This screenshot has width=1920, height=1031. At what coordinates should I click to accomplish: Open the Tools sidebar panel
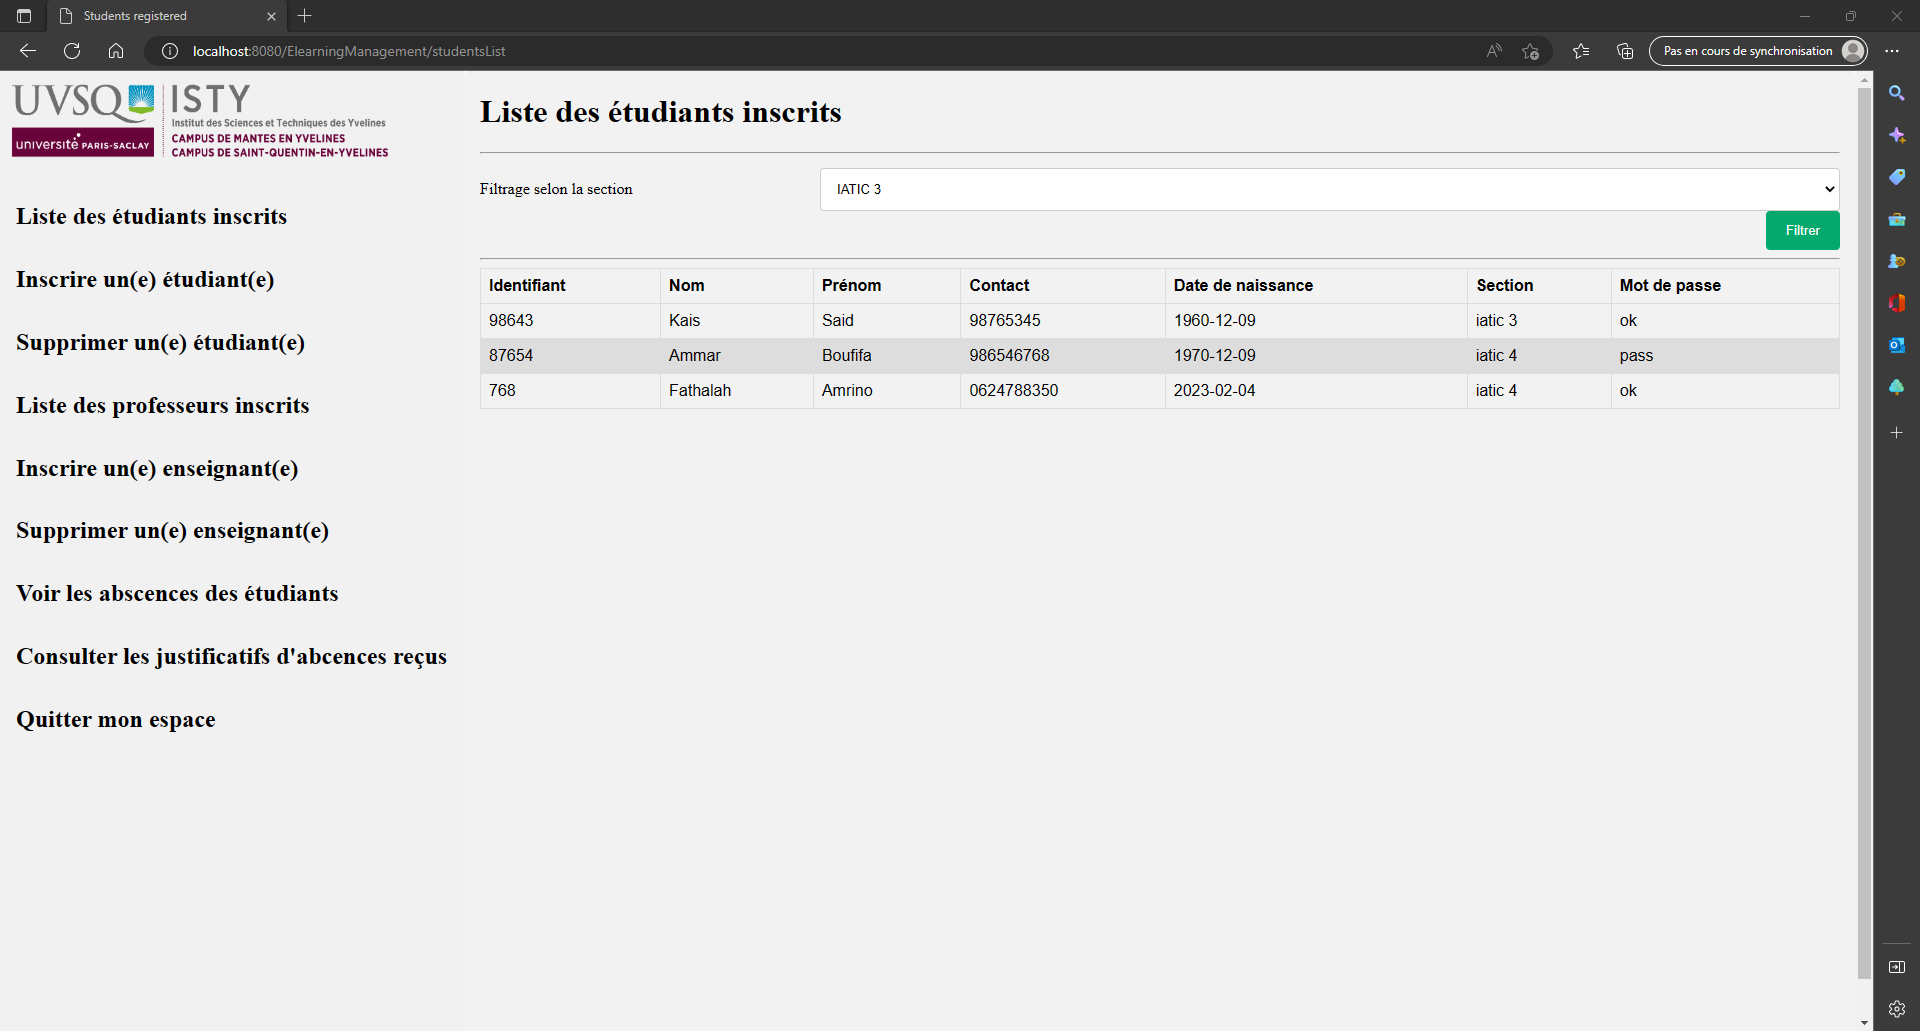(1897, 219)
